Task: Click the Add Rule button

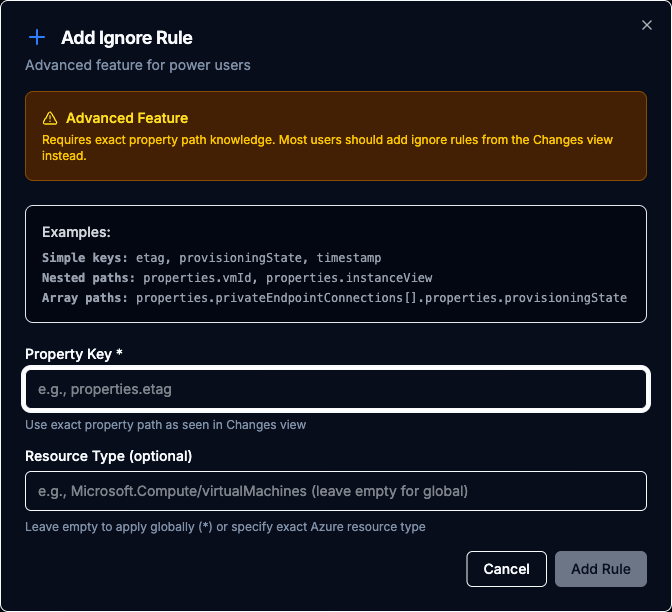Action: [600, 569]
